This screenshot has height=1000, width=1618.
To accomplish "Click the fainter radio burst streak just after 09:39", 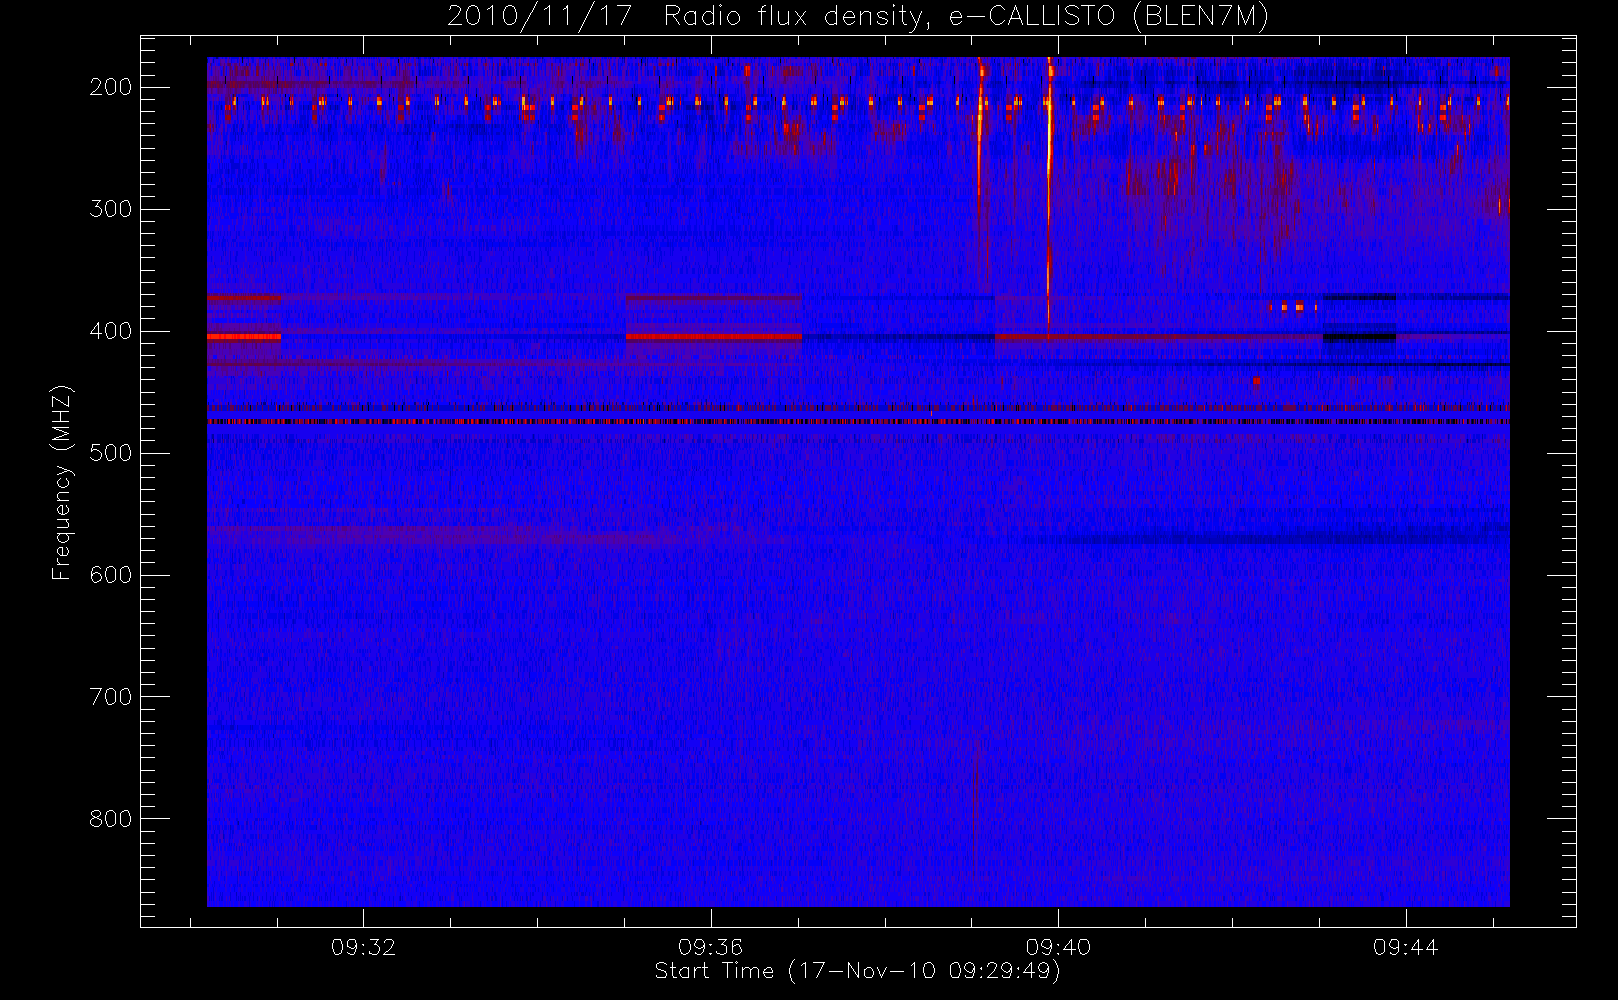I will point(980,140).
